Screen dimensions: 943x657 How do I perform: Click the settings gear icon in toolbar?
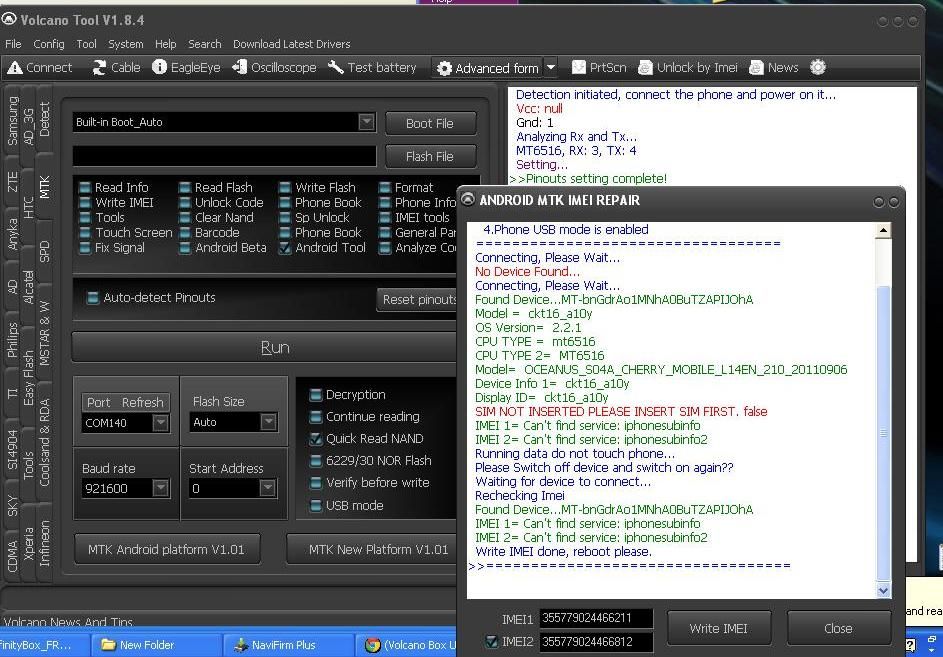pos(818,68)
